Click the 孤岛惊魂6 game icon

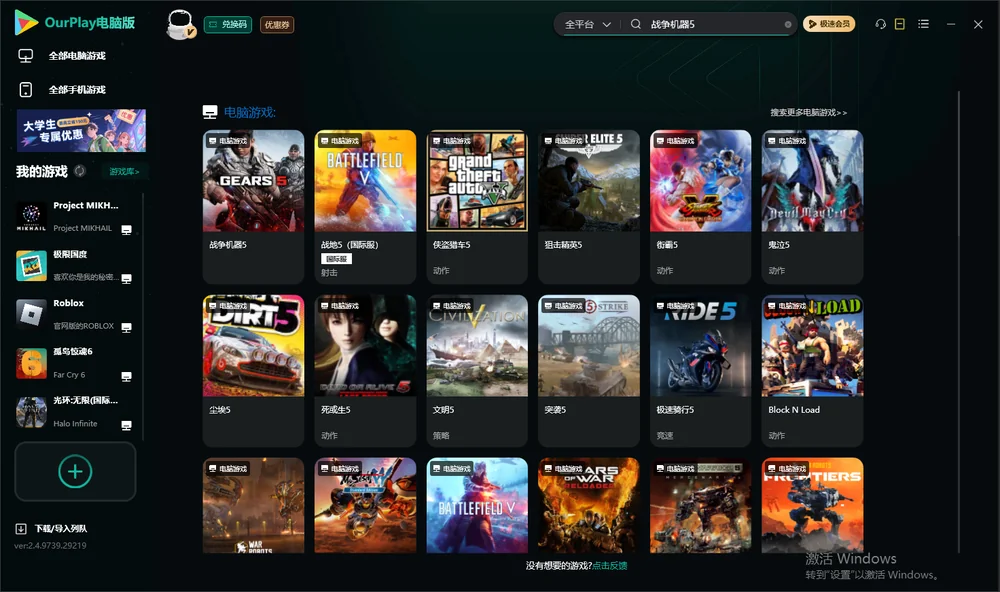[x=31, y=363]
